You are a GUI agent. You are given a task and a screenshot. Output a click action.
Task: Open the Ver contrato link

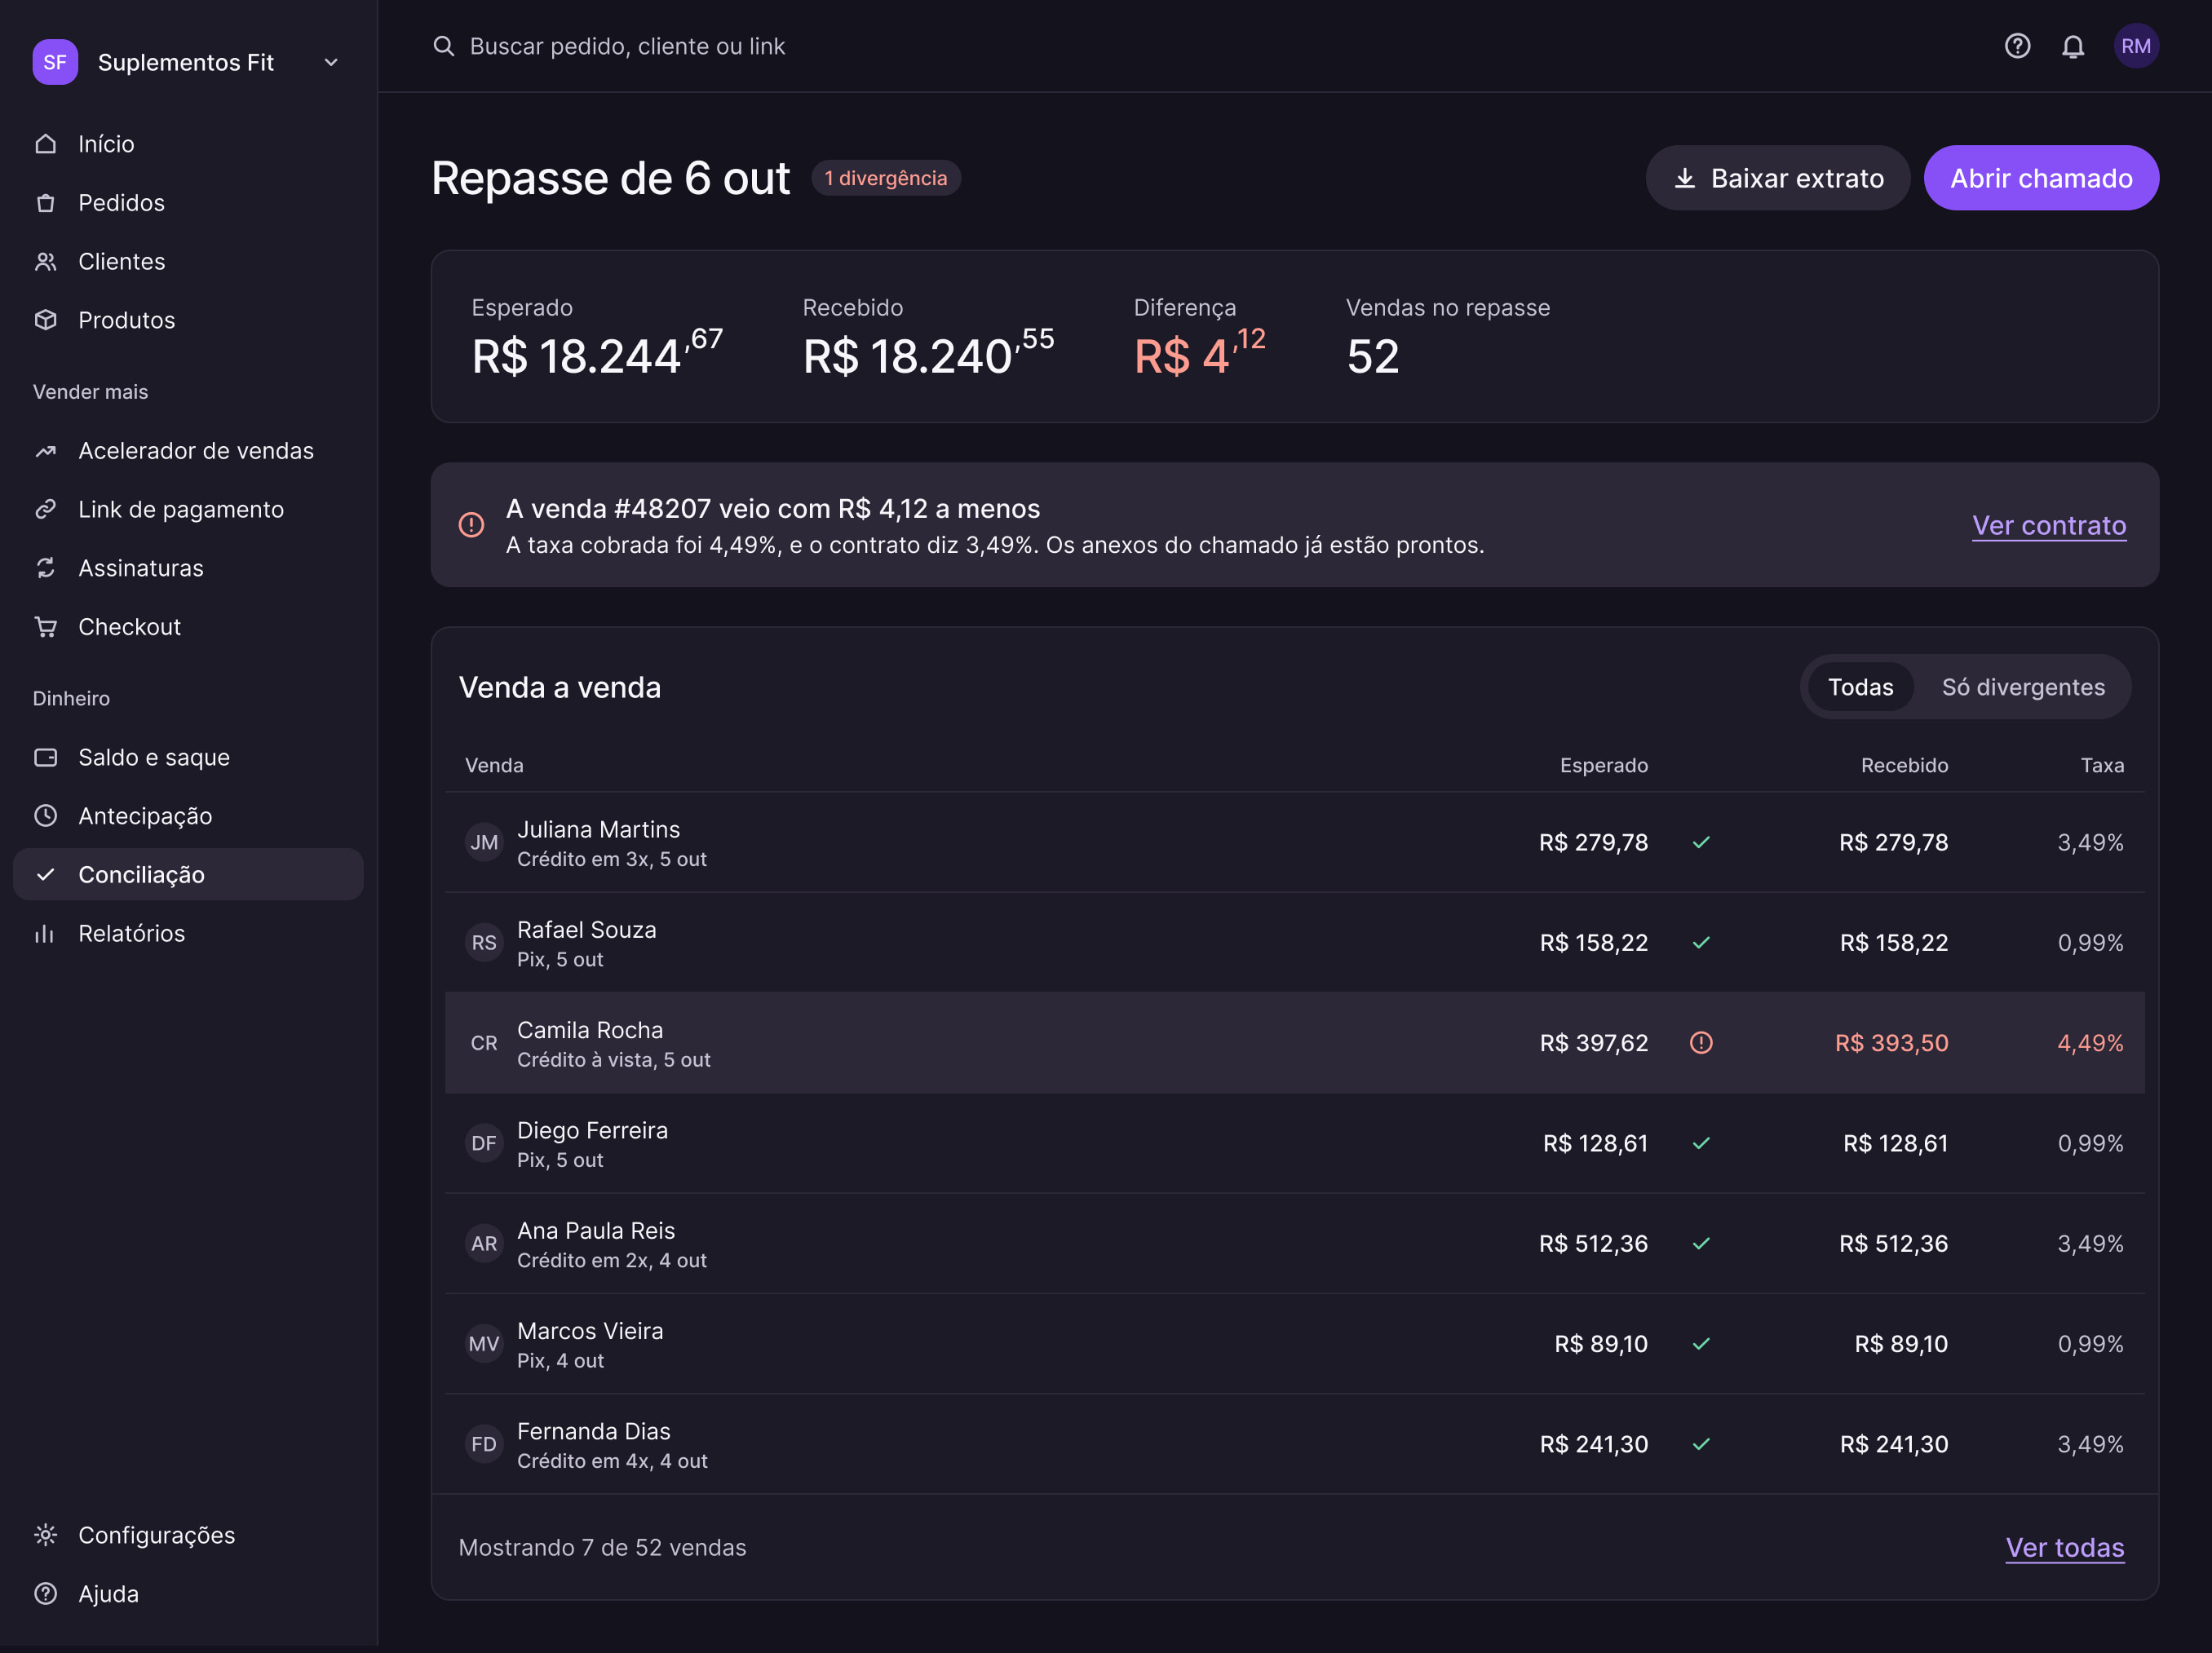click(2049, 525)
